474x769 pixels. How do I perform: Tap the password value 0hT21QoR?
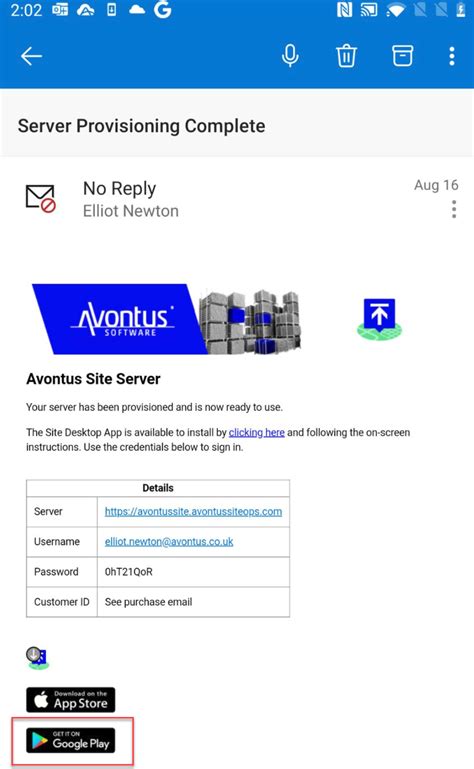click(x=129, y=572)
